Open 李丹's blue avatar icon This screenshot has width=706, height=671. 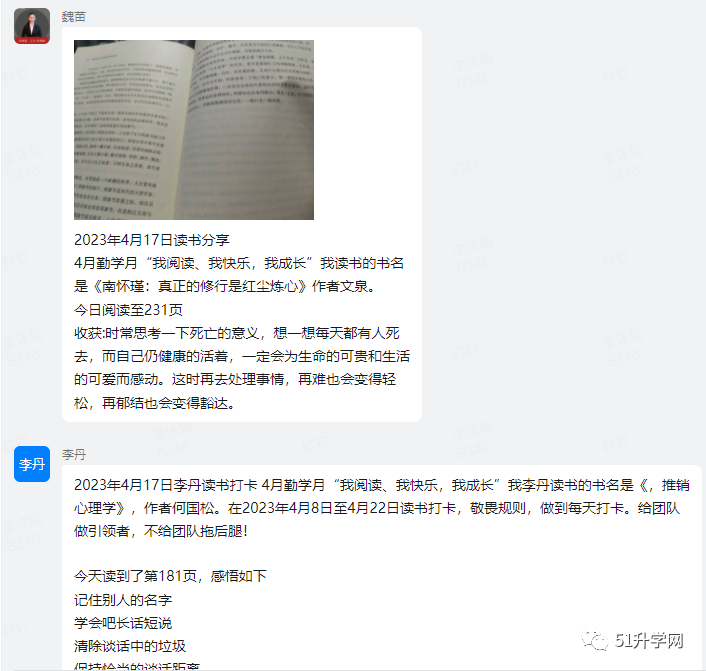[32, 464]
